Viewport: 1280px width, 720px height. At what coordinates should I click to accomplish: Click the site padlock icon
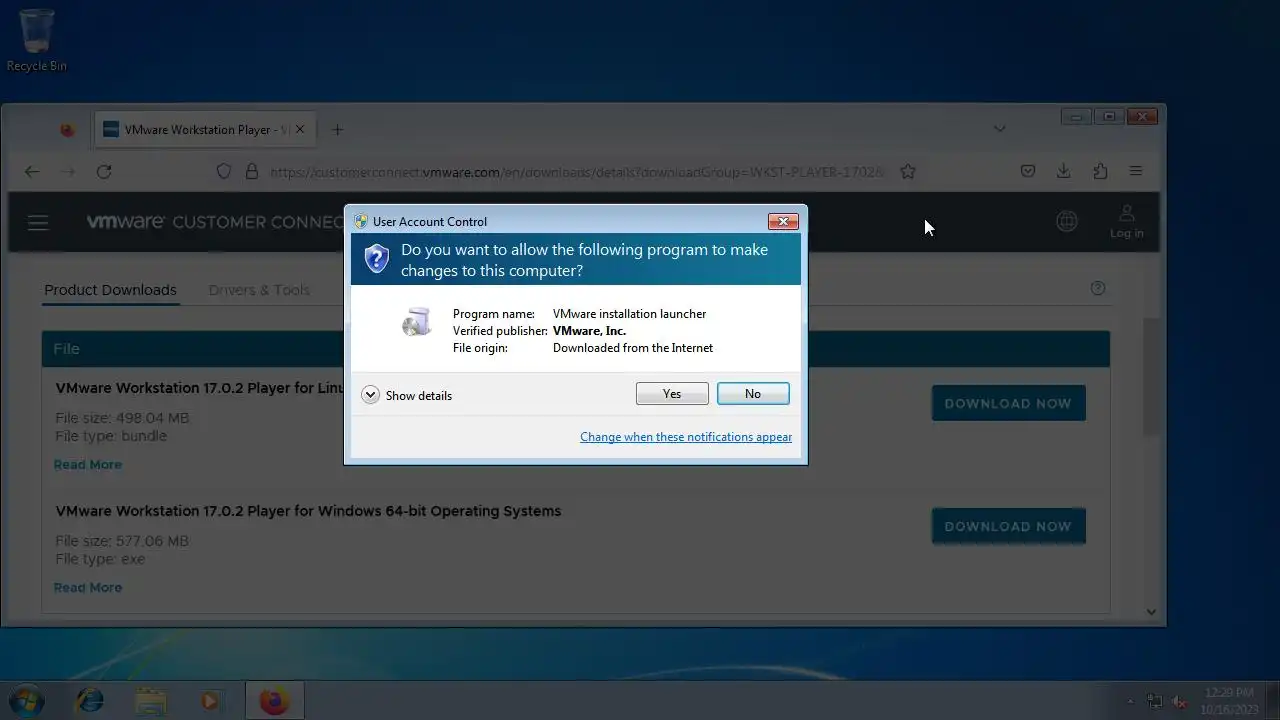(x=251, y=172)
